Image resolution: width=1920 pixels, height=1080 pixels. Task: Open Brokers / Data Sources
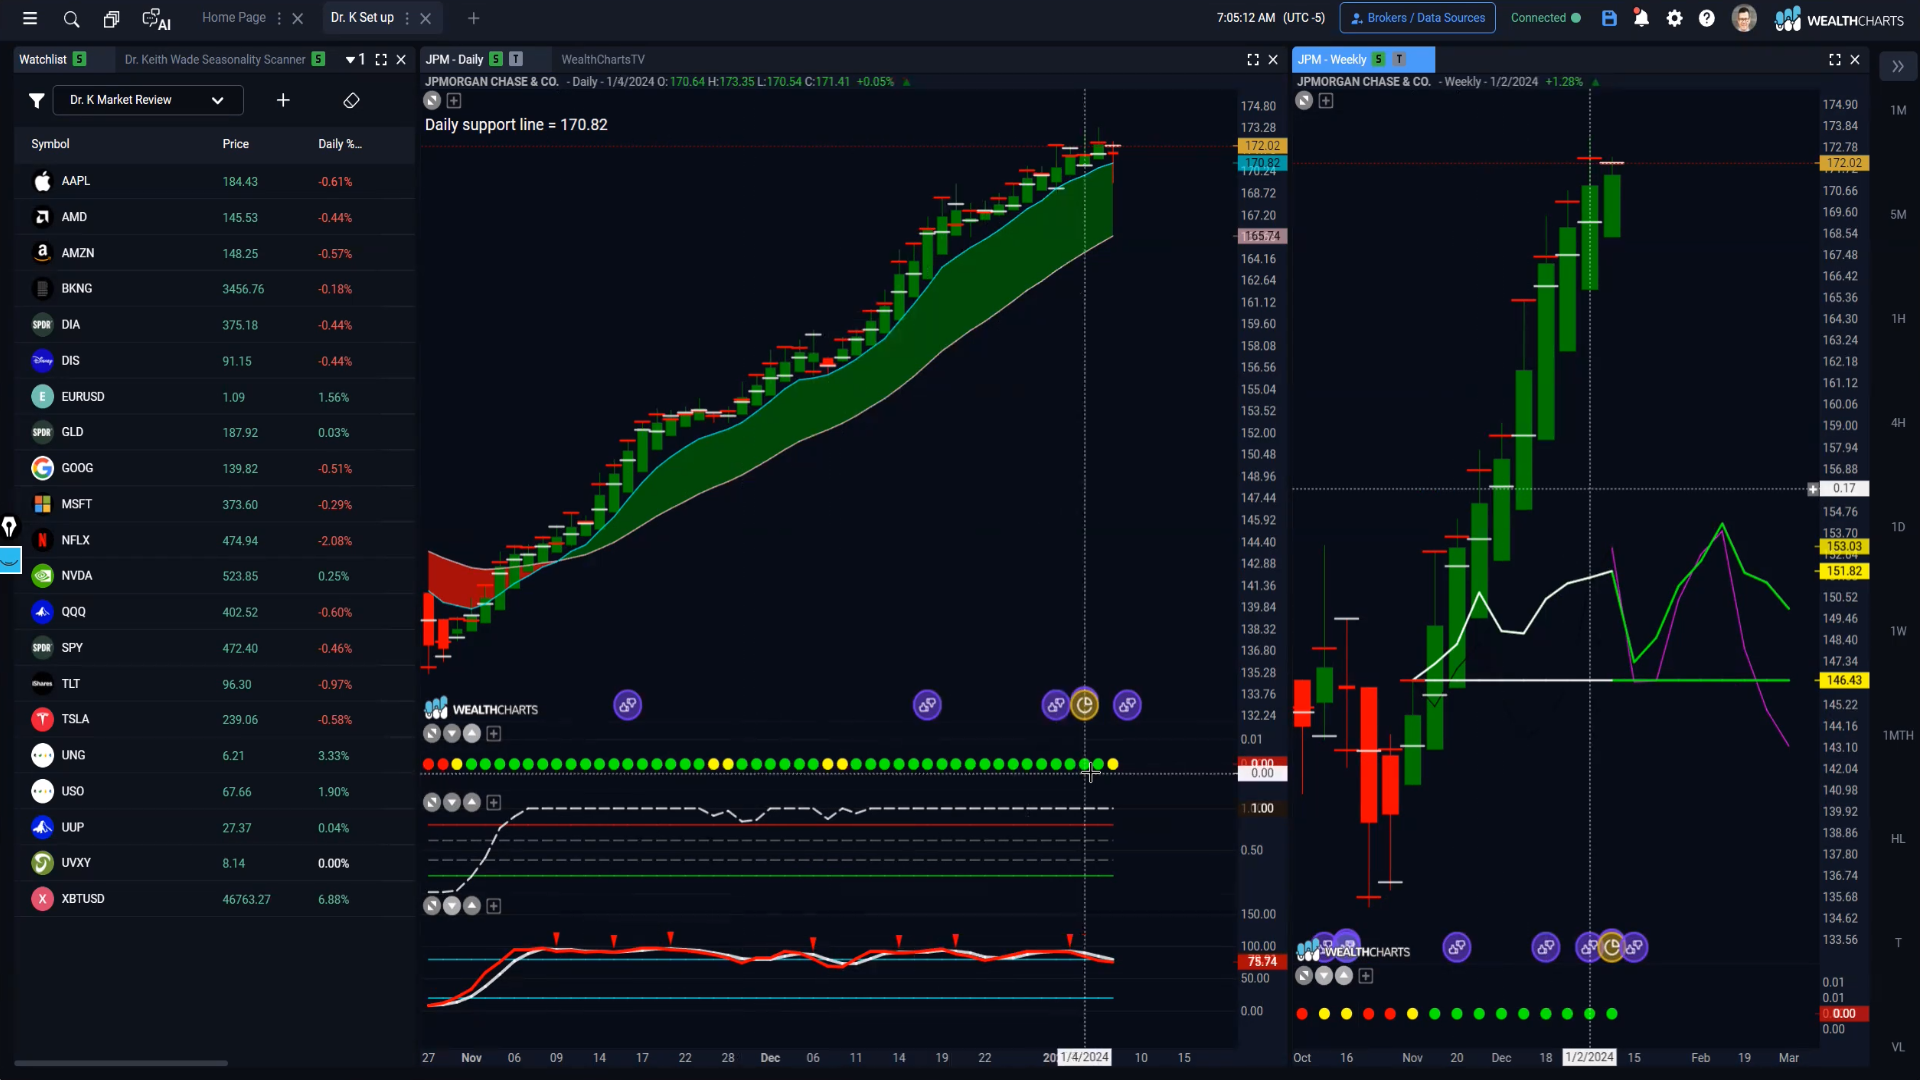pos(1418,18)
